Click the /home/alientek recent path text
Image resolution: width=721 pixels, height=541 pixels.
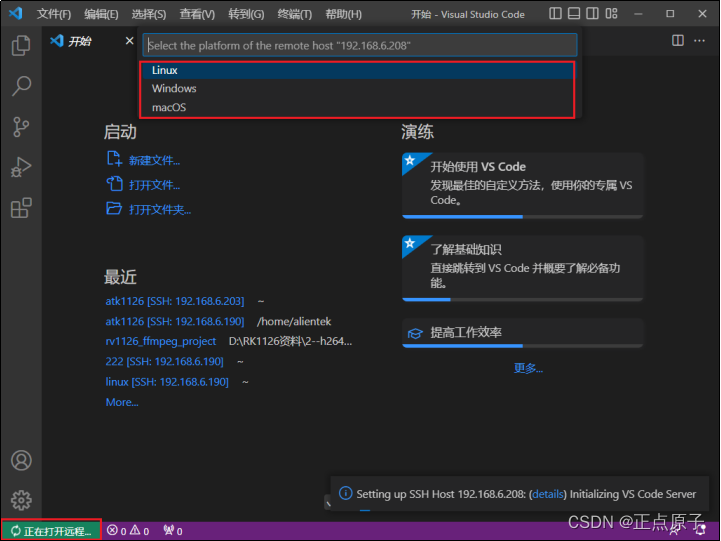294,321
